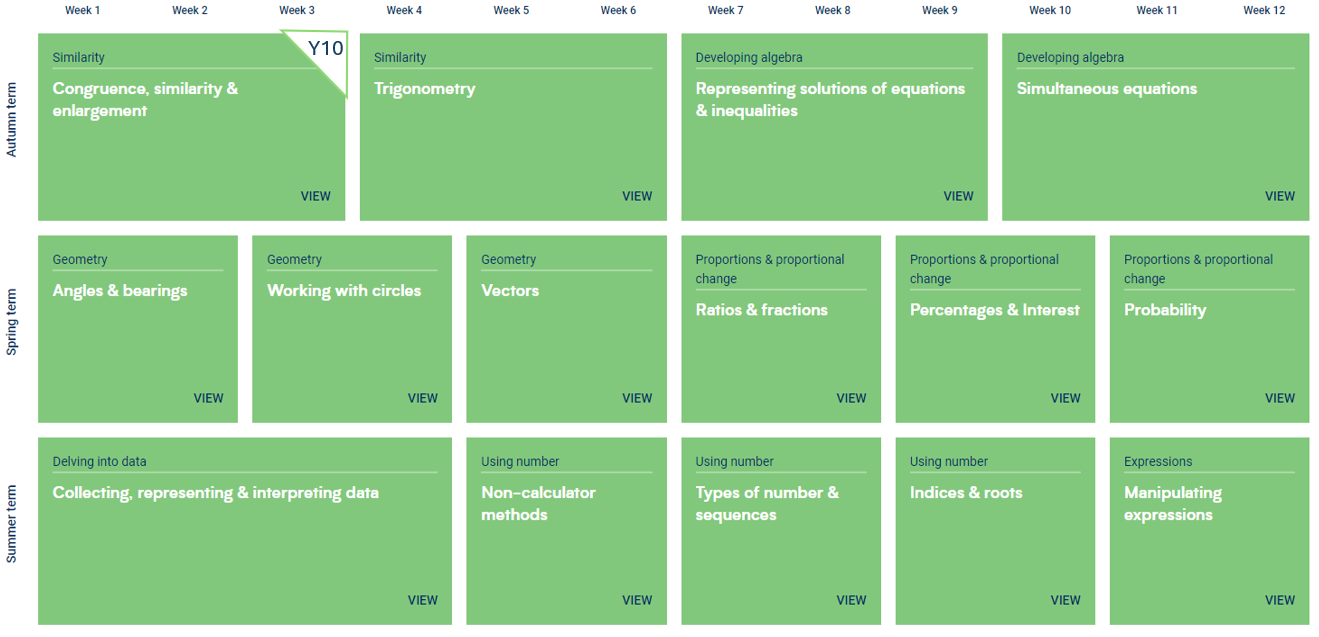View Collecting, representing & interpreting data unit

[x=423, y=600]
